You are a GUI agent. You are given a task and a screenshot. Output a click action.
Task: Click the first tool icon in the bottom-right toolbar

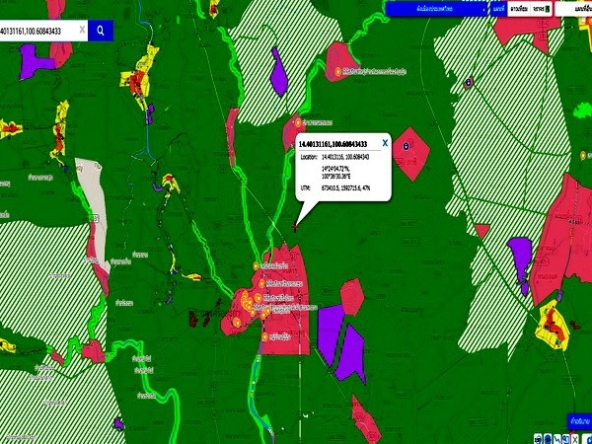click(x=538, y=439)
